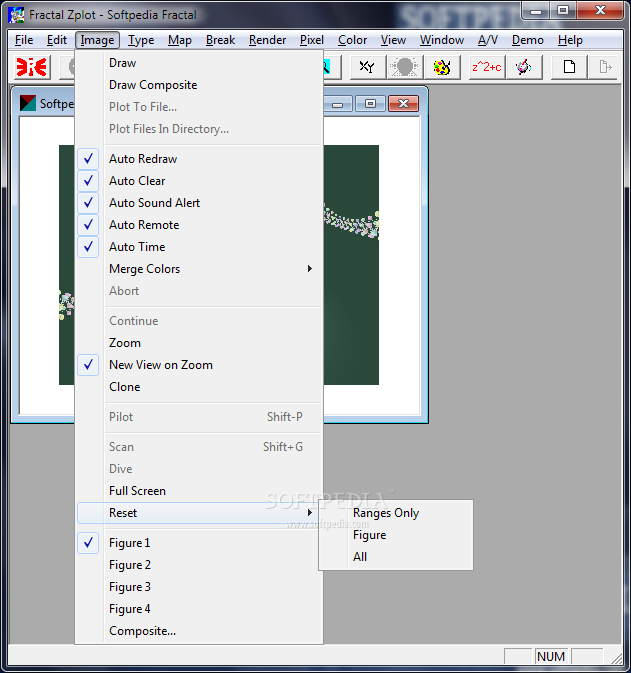
Task: Maximize the Softpedia fractal child window
Action: (370, 104)
